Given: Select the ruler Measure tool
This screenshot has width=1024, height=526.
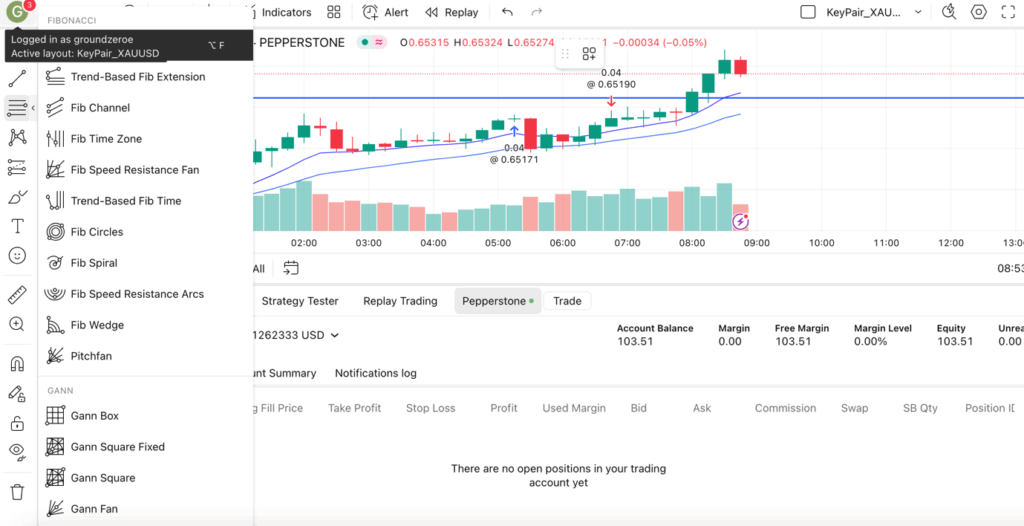Looking at the screenshot, I should [17, 295].
